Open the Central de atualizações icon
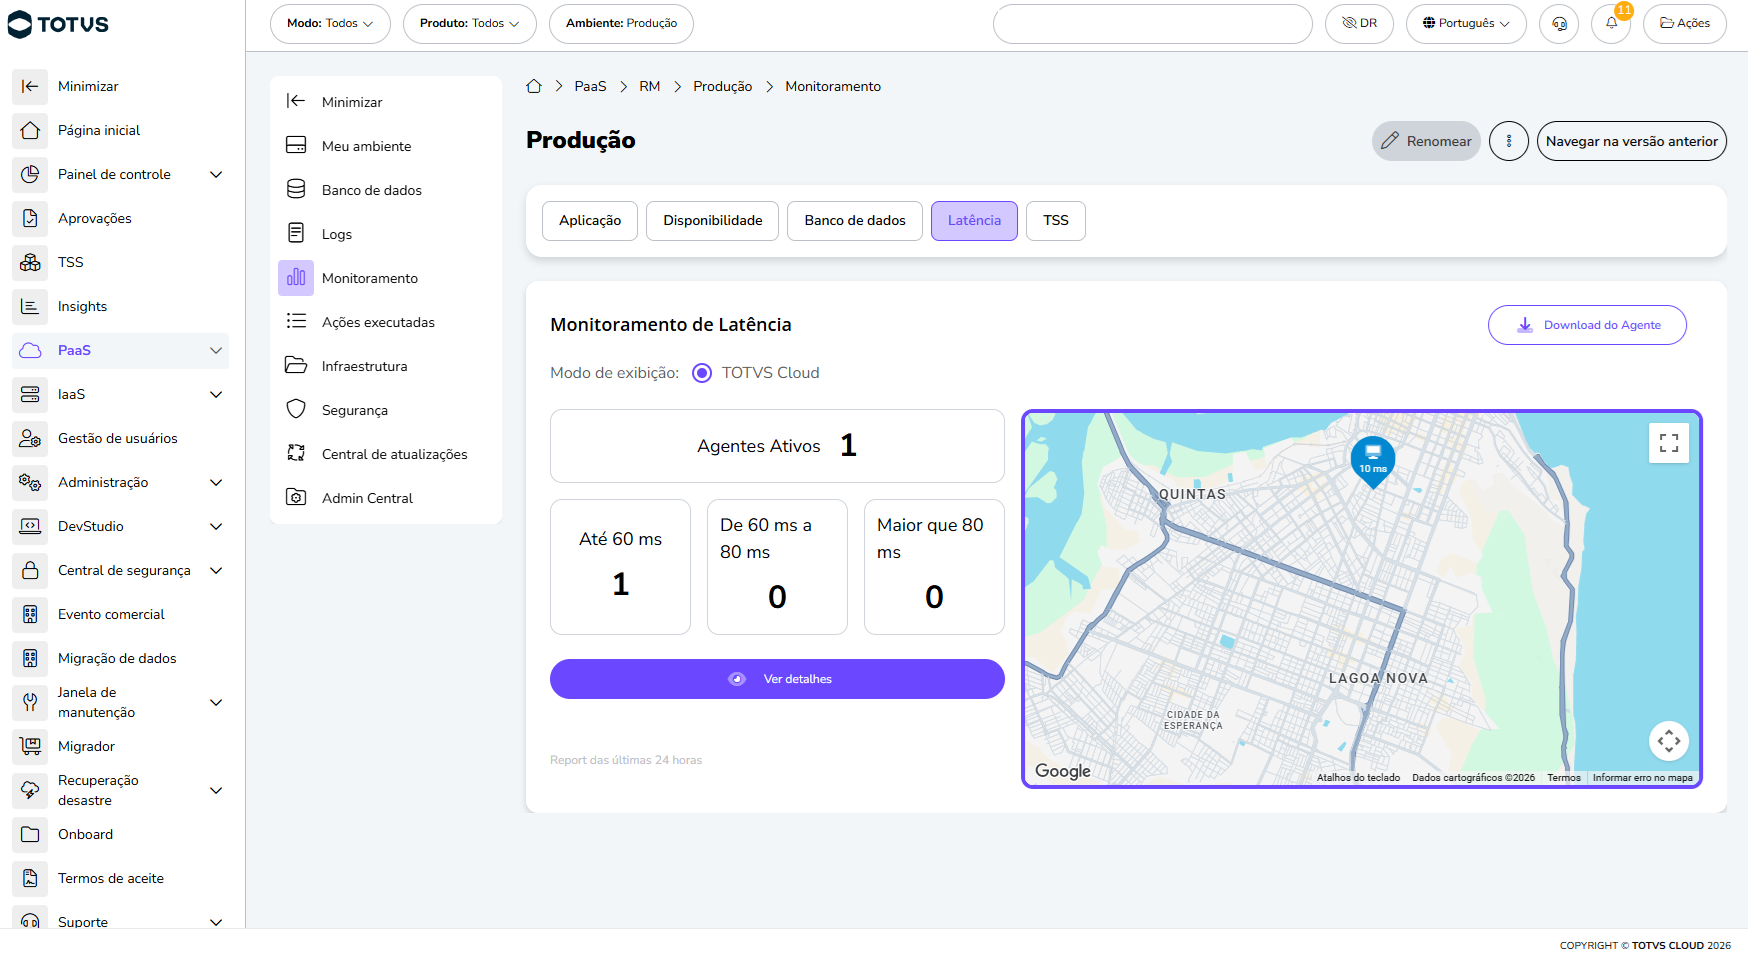The image size is (1753, 963). (x=296, y=454)
